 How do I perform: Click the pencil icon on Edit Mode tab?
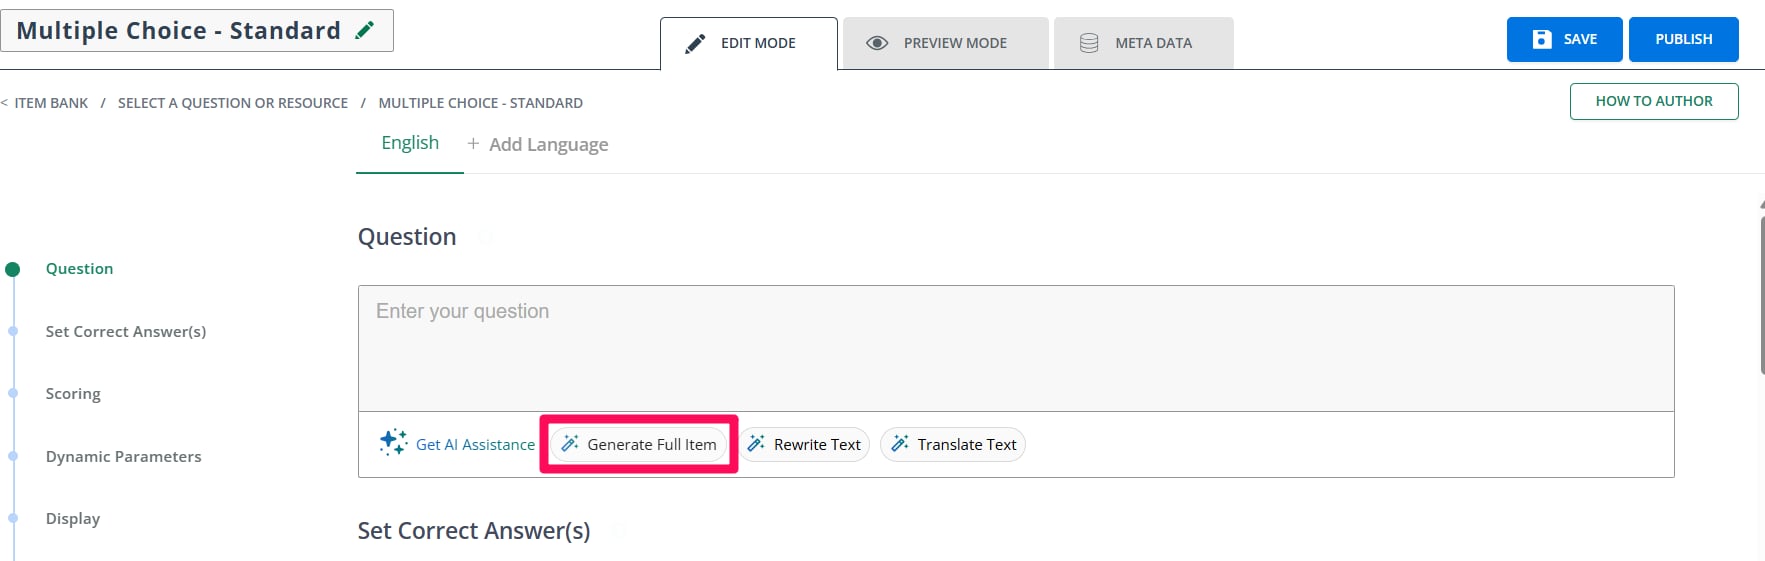pos(694,43)
